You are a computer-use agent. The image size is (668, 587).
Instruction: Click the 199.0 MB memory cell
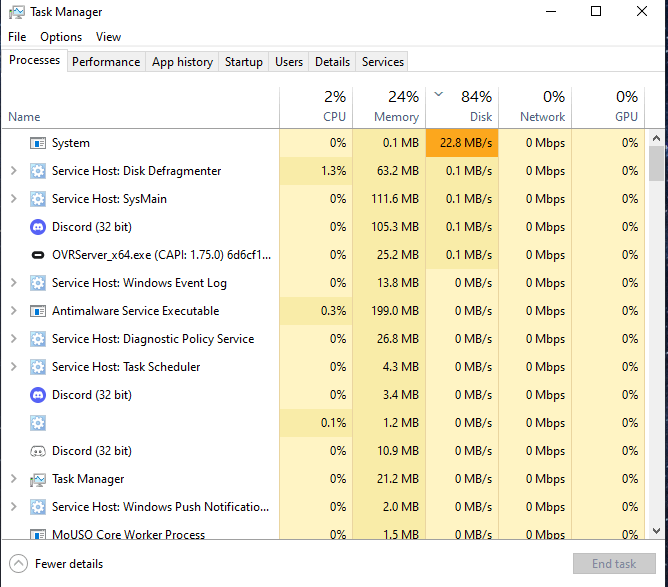pyautogui.click(x=389, y=311)
